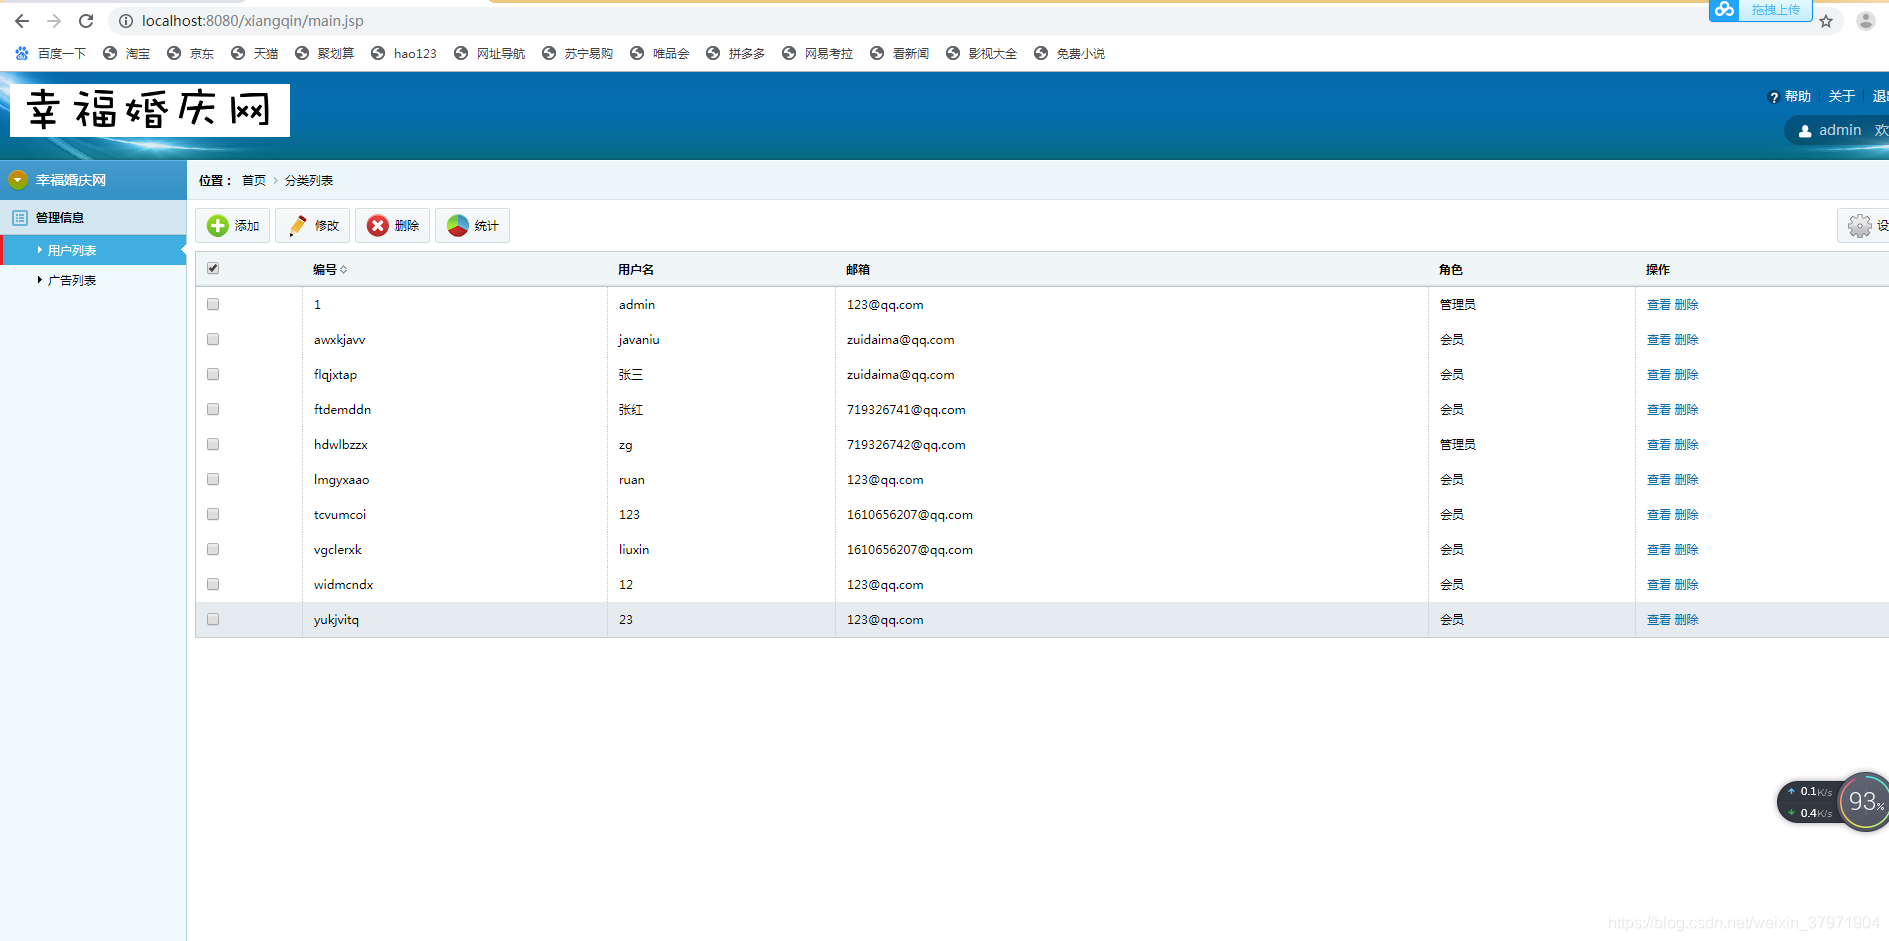Viewport: 1889px width, 941px height.
Task: Open the 百度一下 bookmark
Action: click(x=51, y=54)
